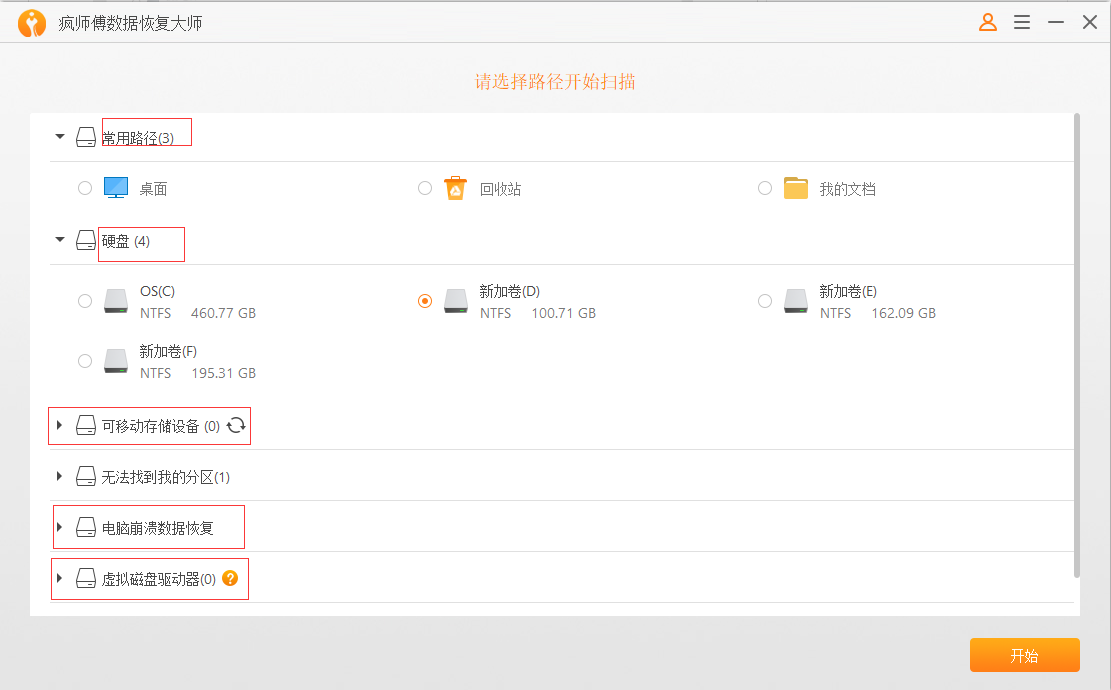
Task: Open help tip beside 虚拟磁盘驱动器
Action: [x=229, y=578]
